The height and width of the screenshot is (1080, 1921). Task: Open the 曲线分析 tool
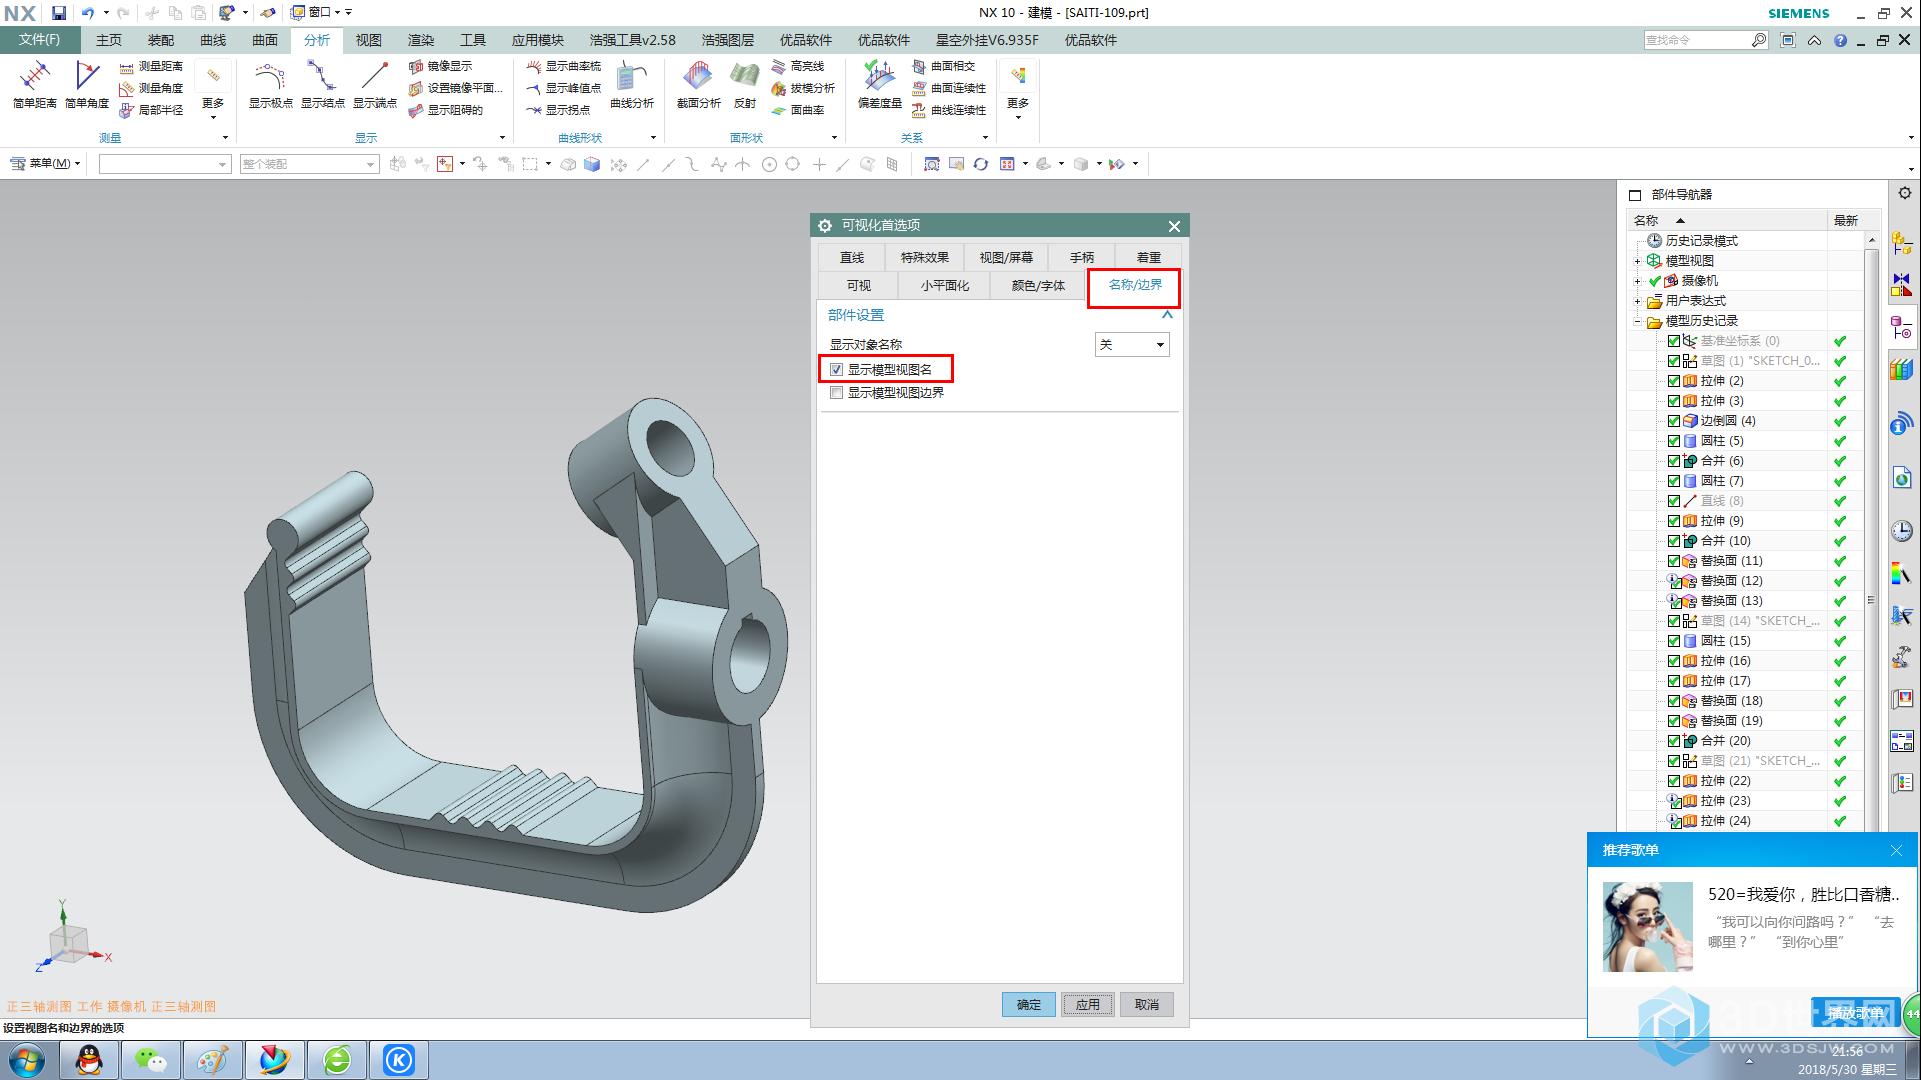[632, 84]
